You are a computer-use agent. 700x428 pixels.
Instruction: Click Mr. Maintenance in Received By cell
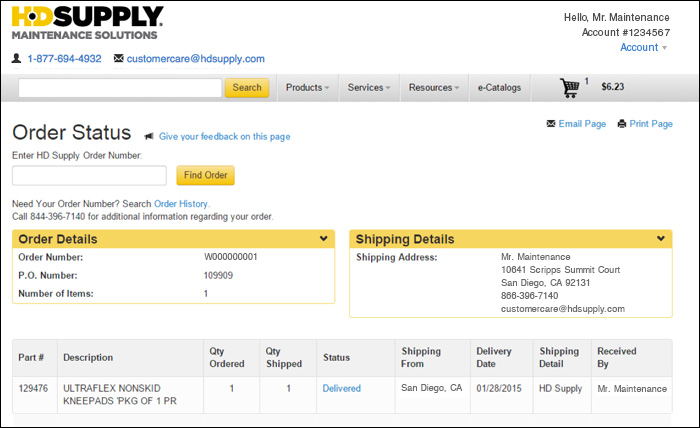coord(632,389)
